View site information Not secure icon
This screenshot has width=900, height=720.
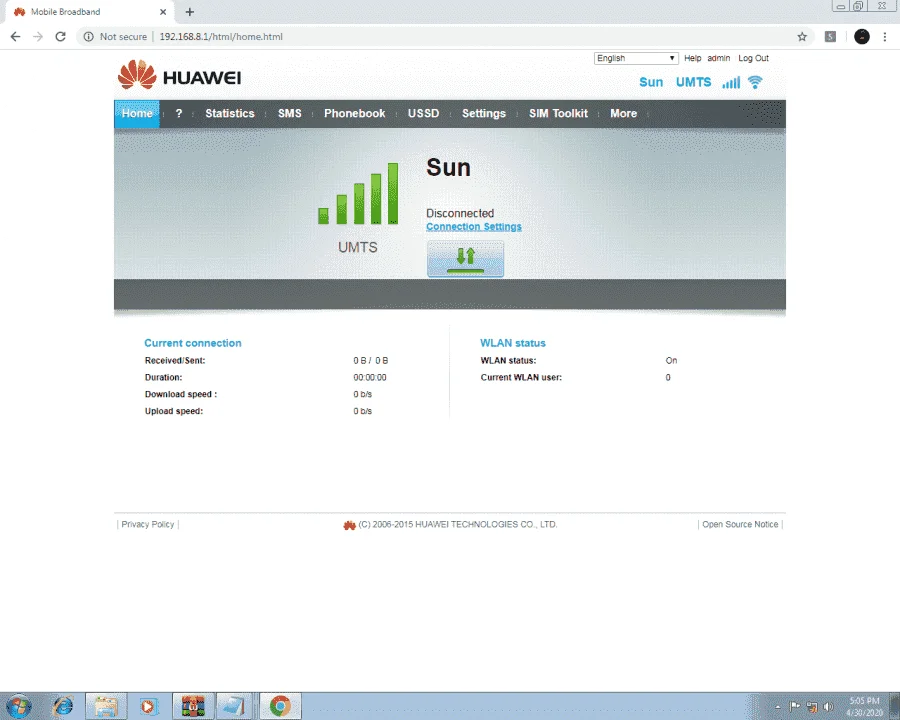pyautogui.click(x=88, y=37)
